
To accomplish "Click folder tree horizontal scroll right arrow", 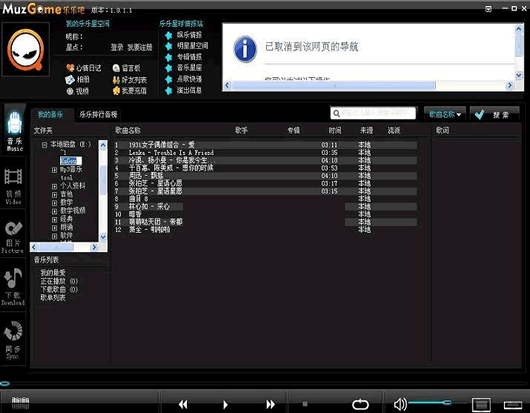I will 94,247.
